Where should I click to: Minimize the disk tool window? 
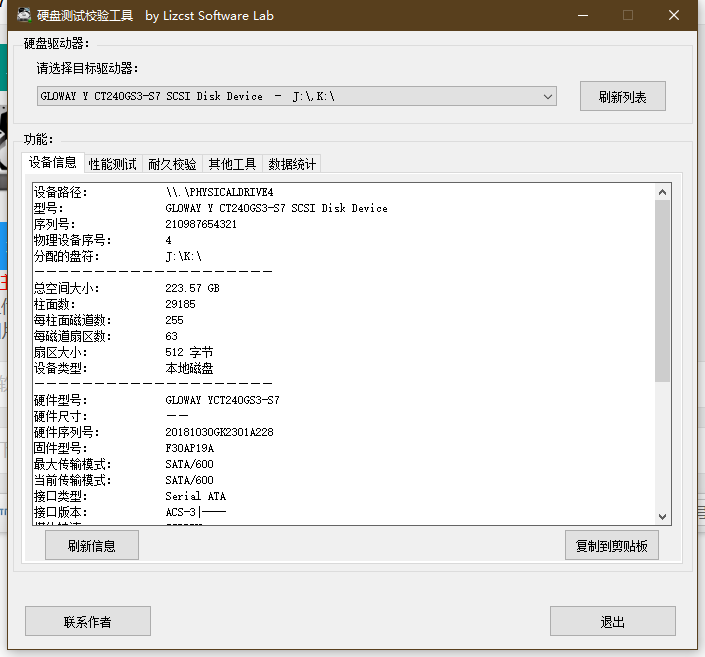tap(583, 15)
